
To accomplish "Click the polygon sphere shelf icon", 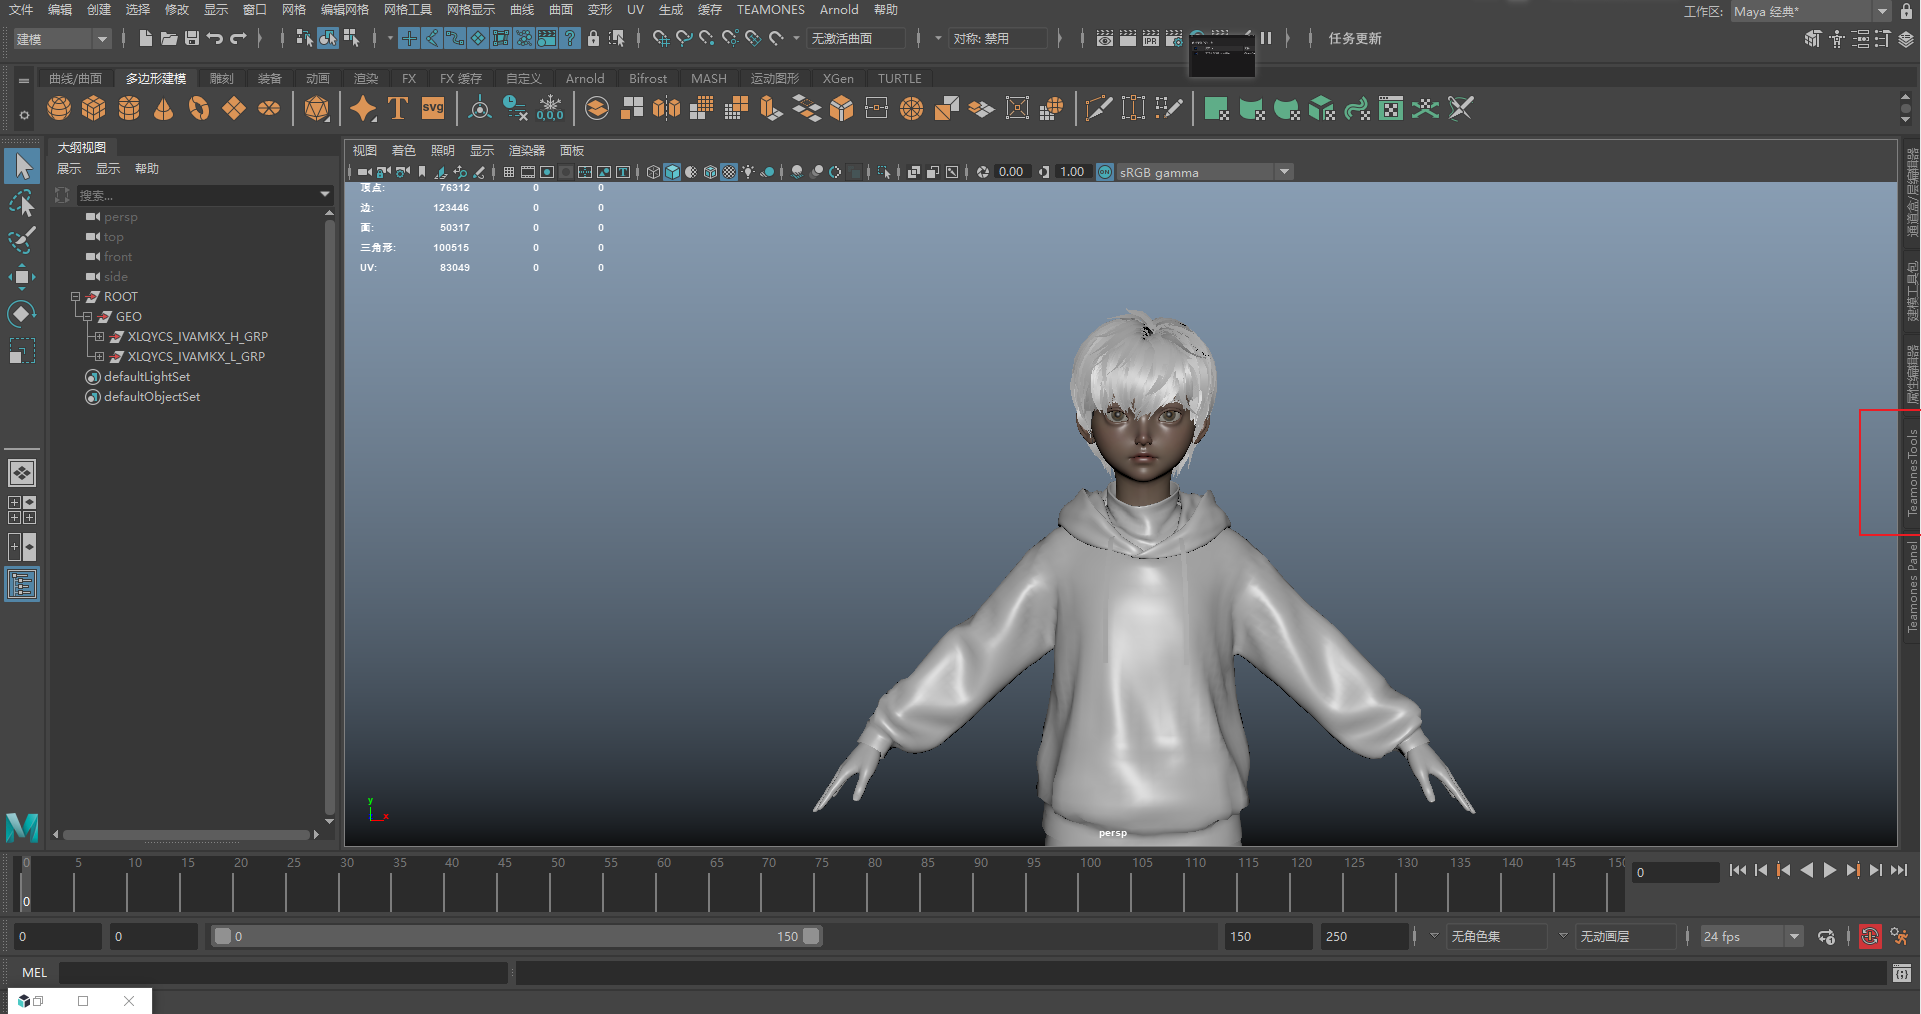I will 59,108.
